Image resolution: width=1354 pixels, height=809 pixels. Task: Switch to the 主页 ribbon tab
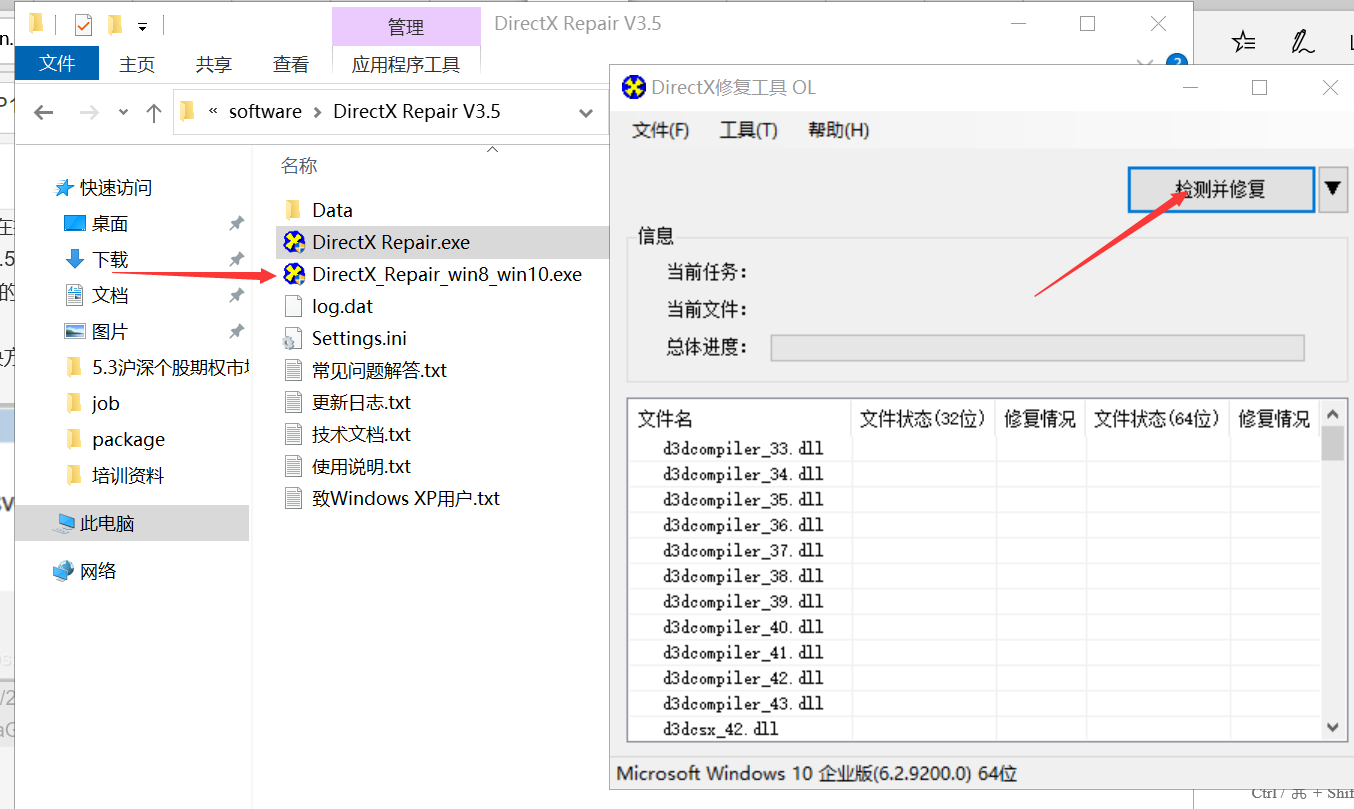click(x=137, y=64)
